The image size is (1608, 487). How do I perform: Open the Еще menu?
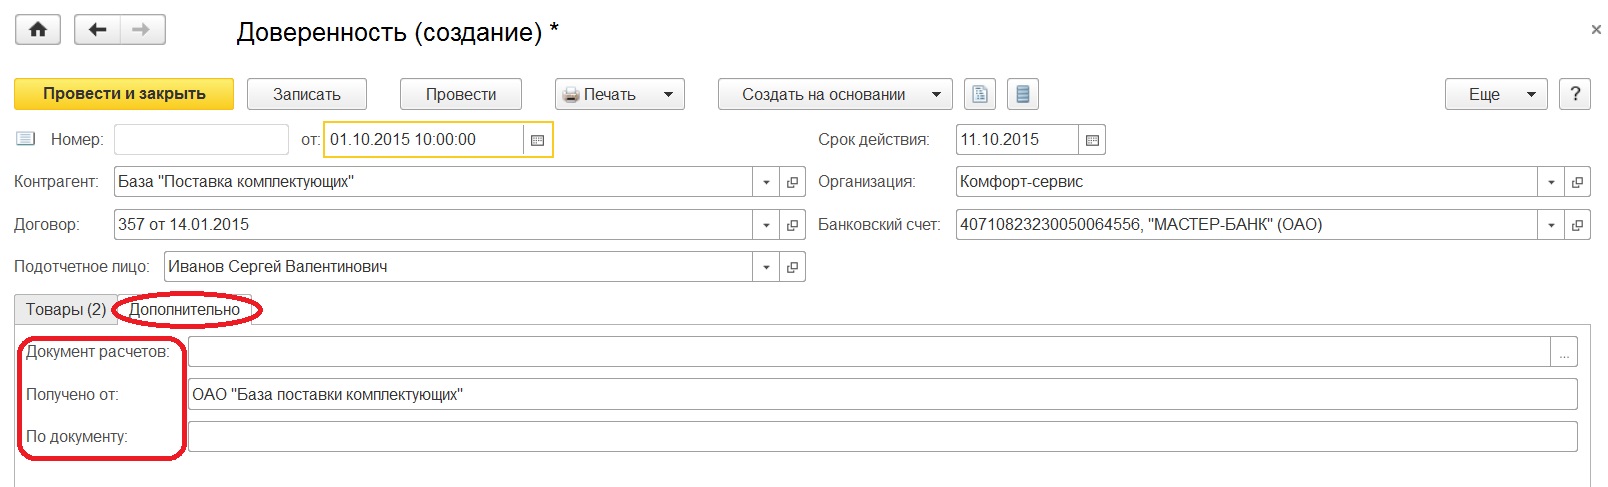[x=1496, y=94]
